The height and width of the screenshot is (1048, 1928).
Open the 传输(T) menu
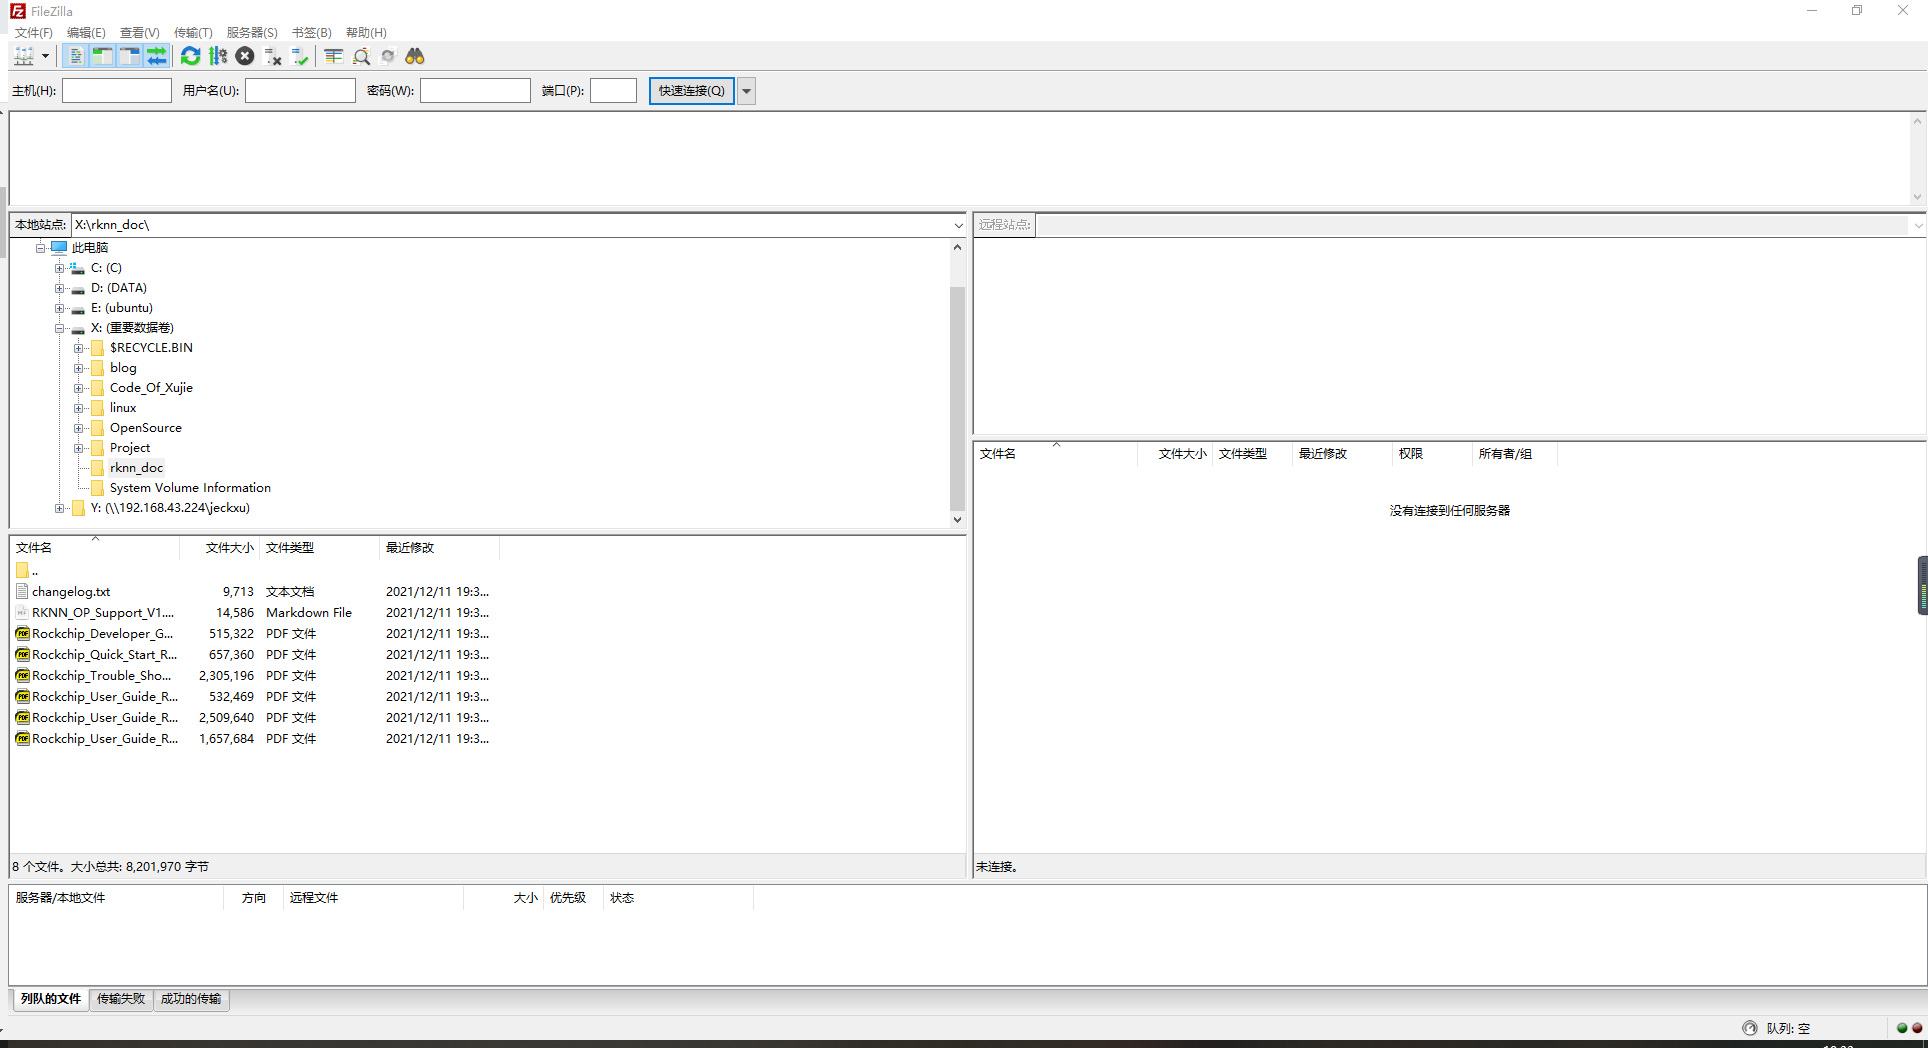coord(192,32)
